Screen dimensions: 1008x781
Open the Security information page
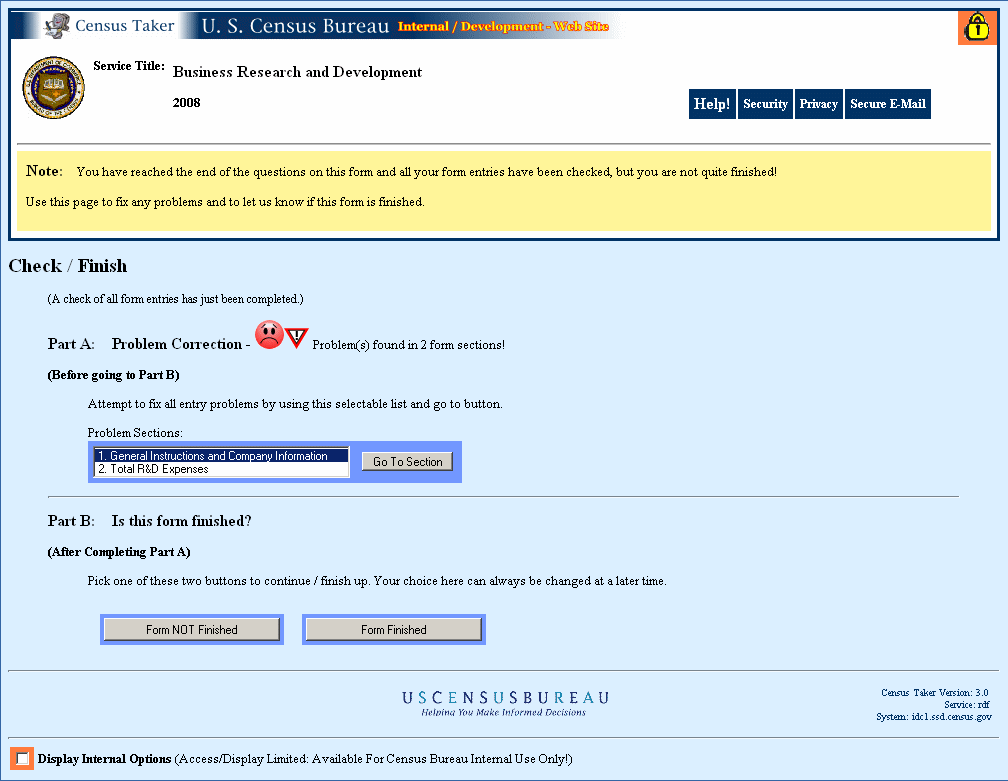(x=765, y=104)
